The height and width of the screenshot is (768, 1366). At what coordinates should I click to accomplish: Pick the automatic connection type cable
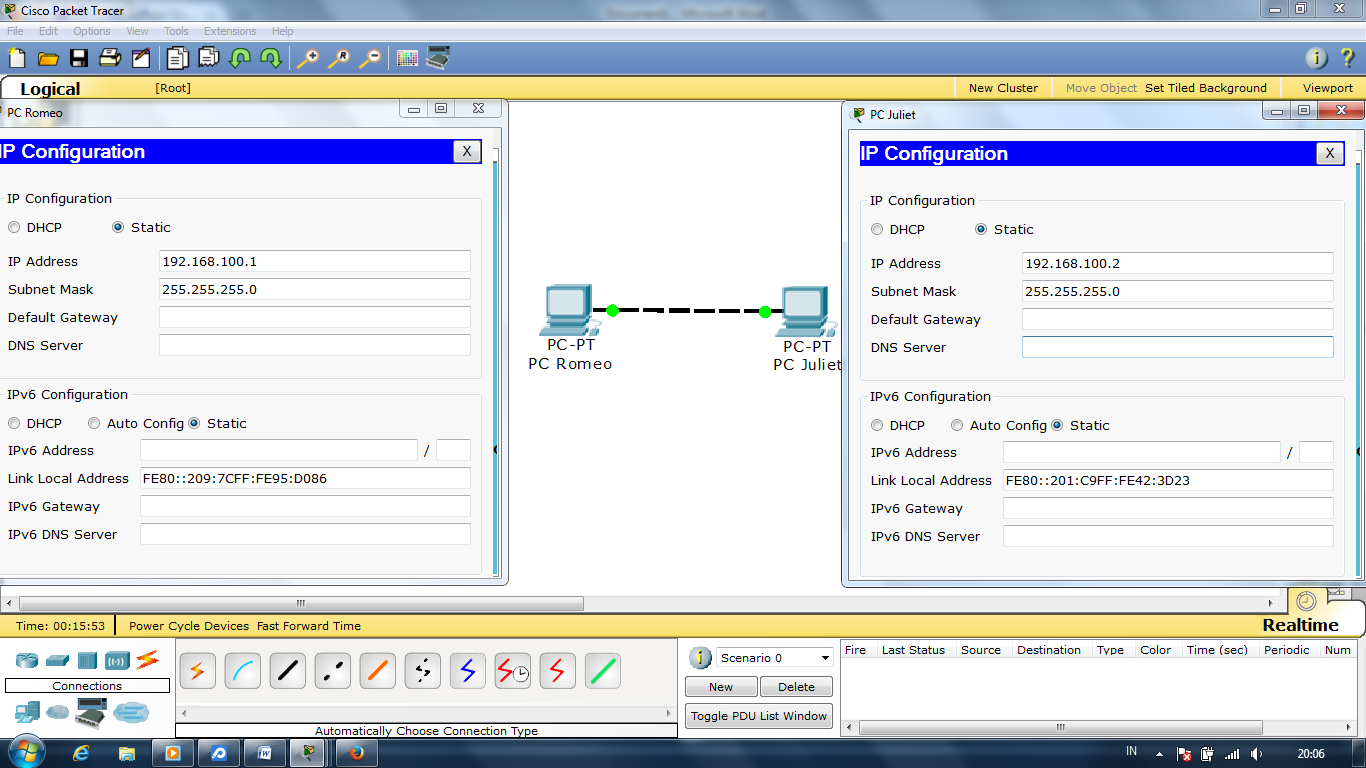pos(197,670)
